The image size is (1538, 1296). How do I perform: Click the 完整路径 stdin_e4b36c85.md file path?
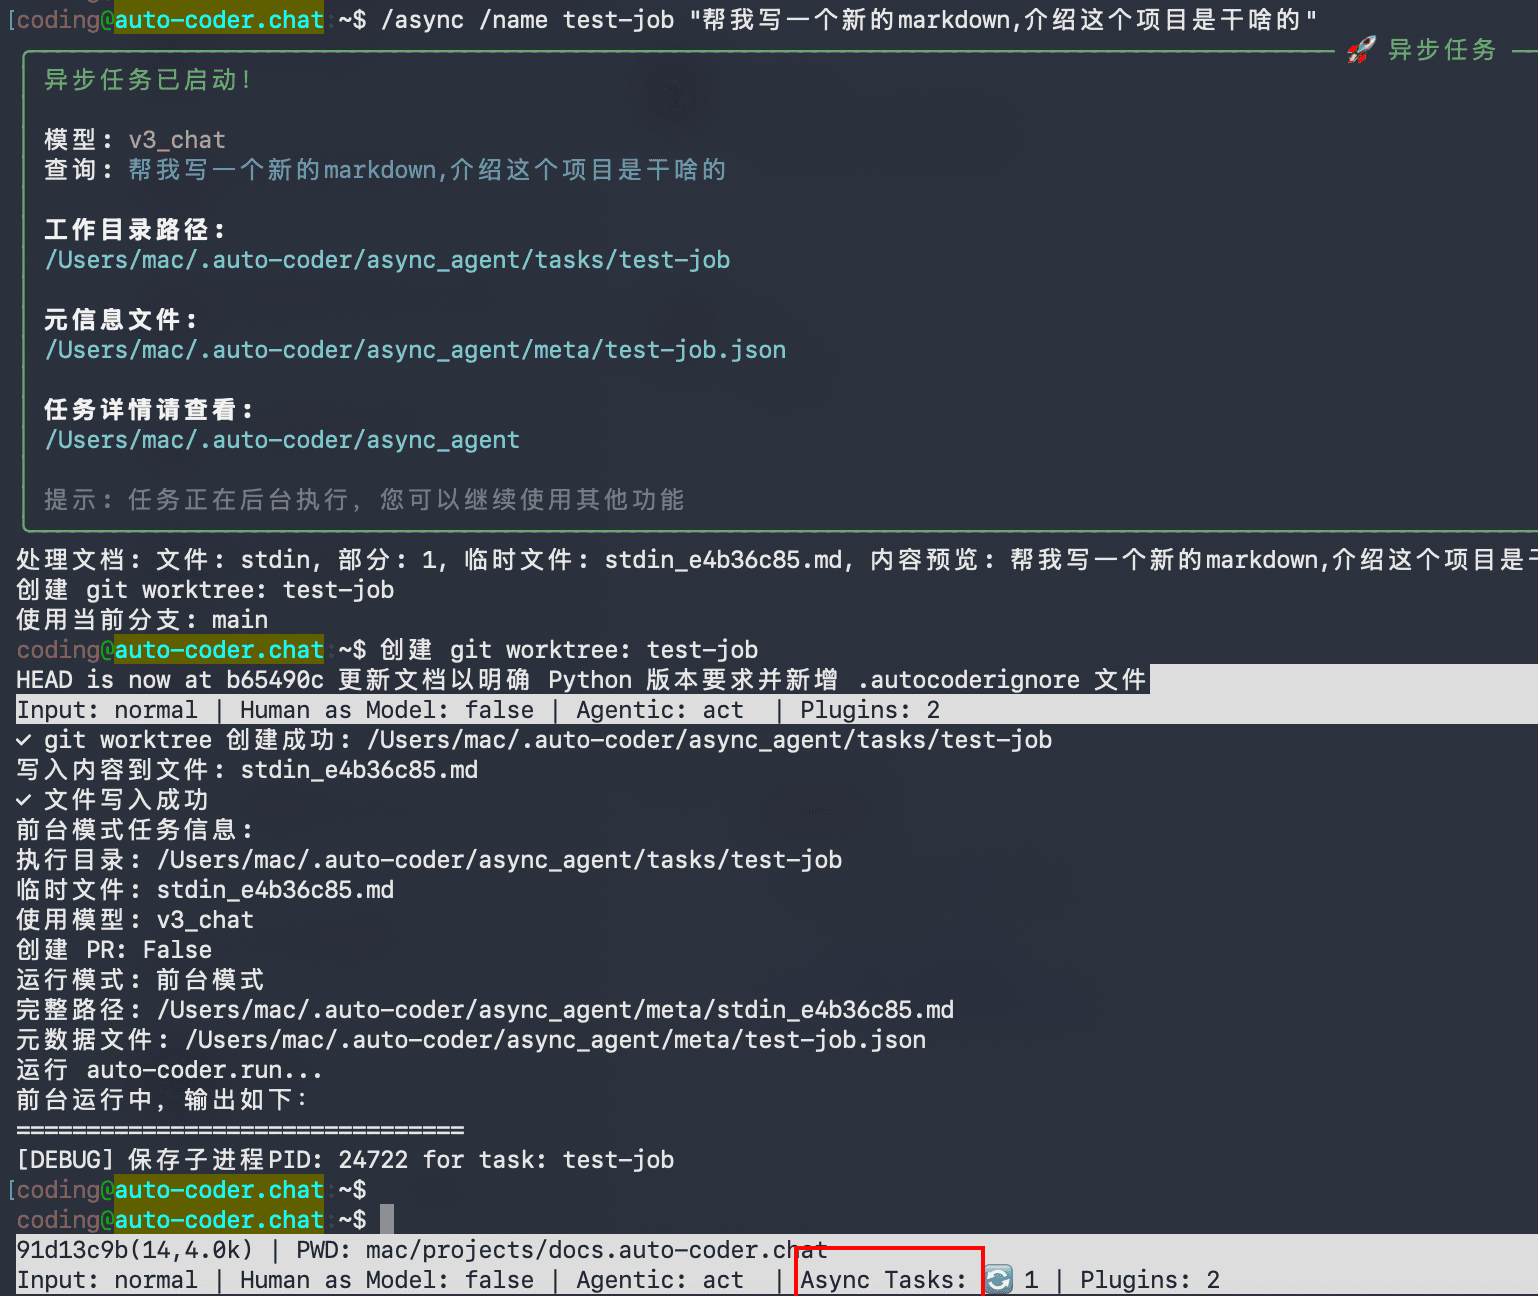click(x=555, y=1010)
